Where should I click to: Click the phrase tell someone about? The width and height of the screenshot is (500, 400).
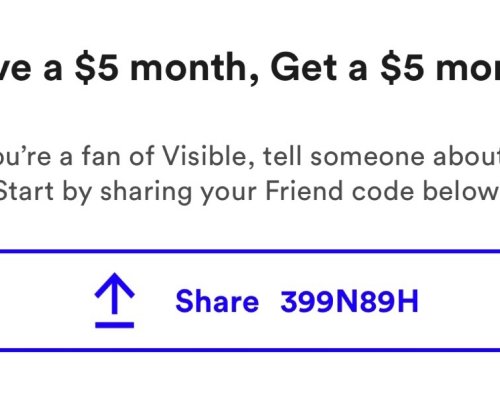[x=381, y=156]
